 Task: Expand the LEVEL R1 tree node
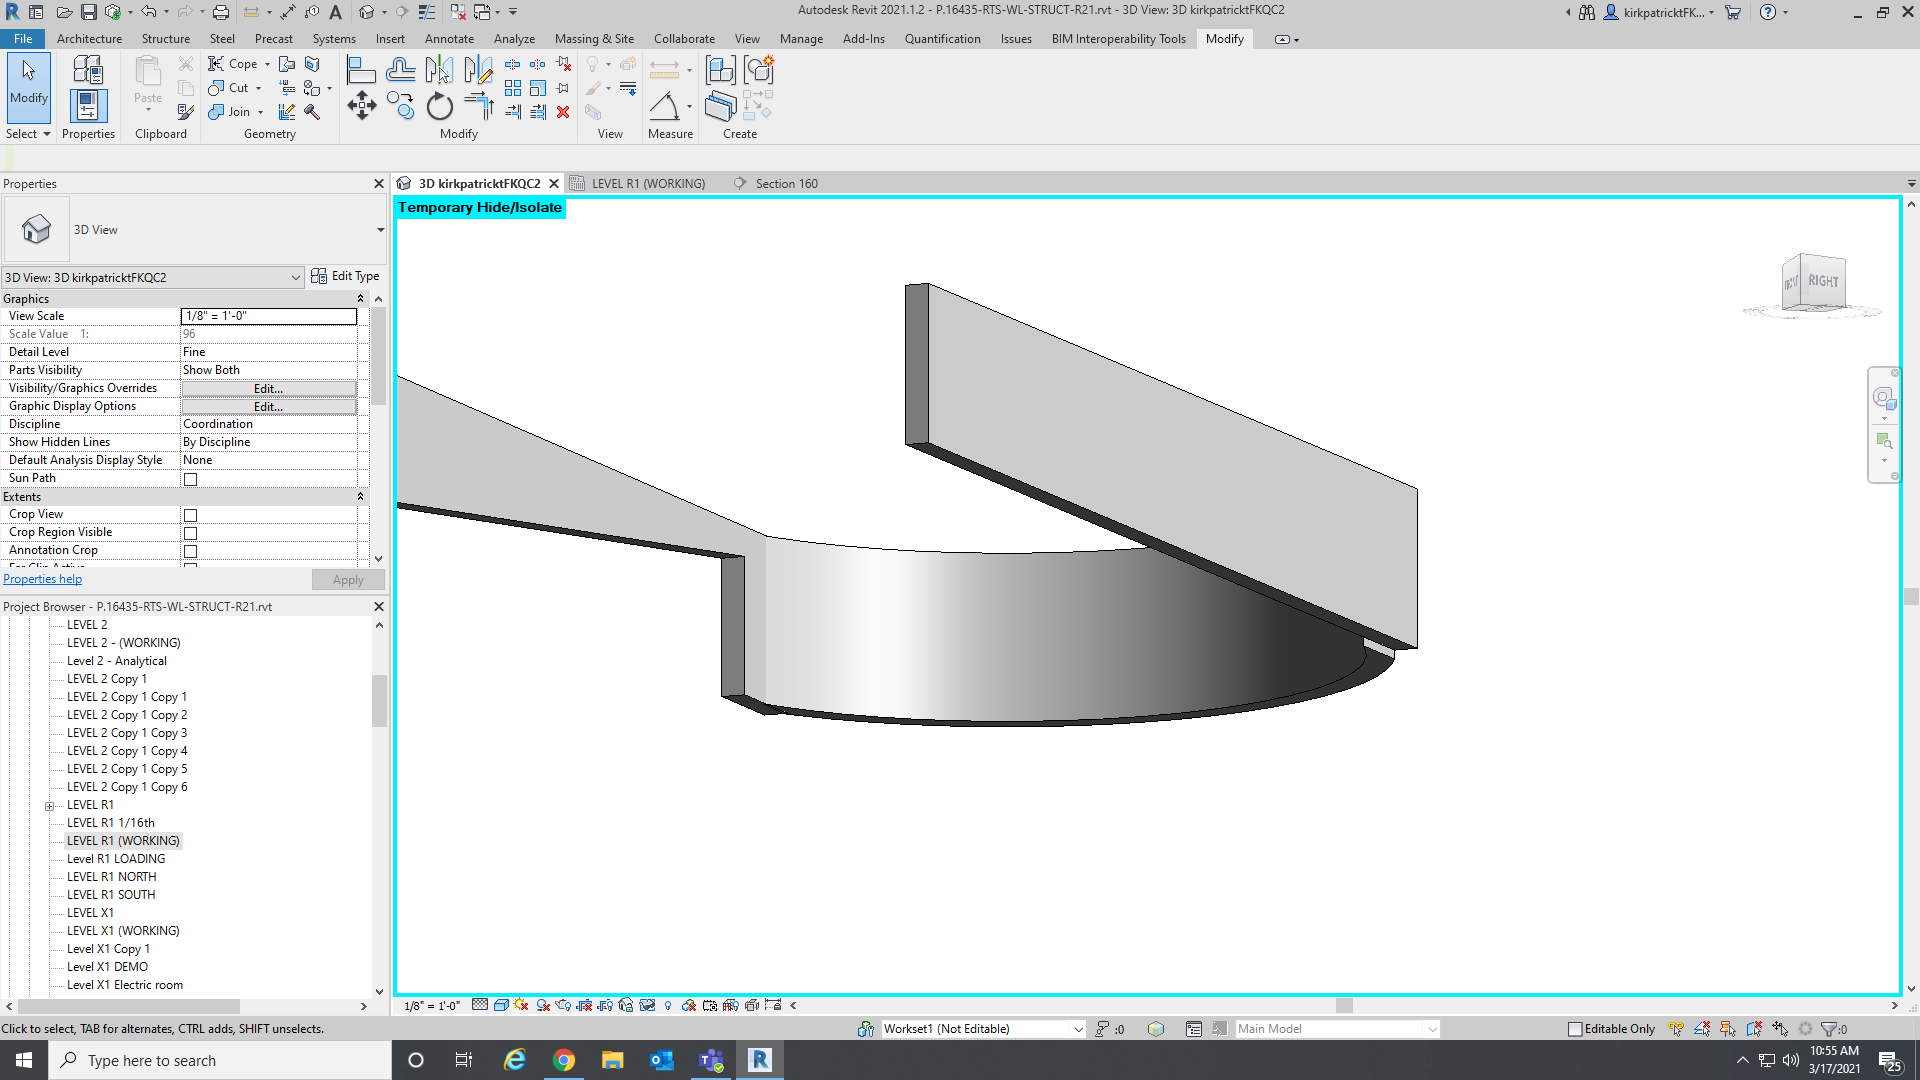[x=51, y=806]
